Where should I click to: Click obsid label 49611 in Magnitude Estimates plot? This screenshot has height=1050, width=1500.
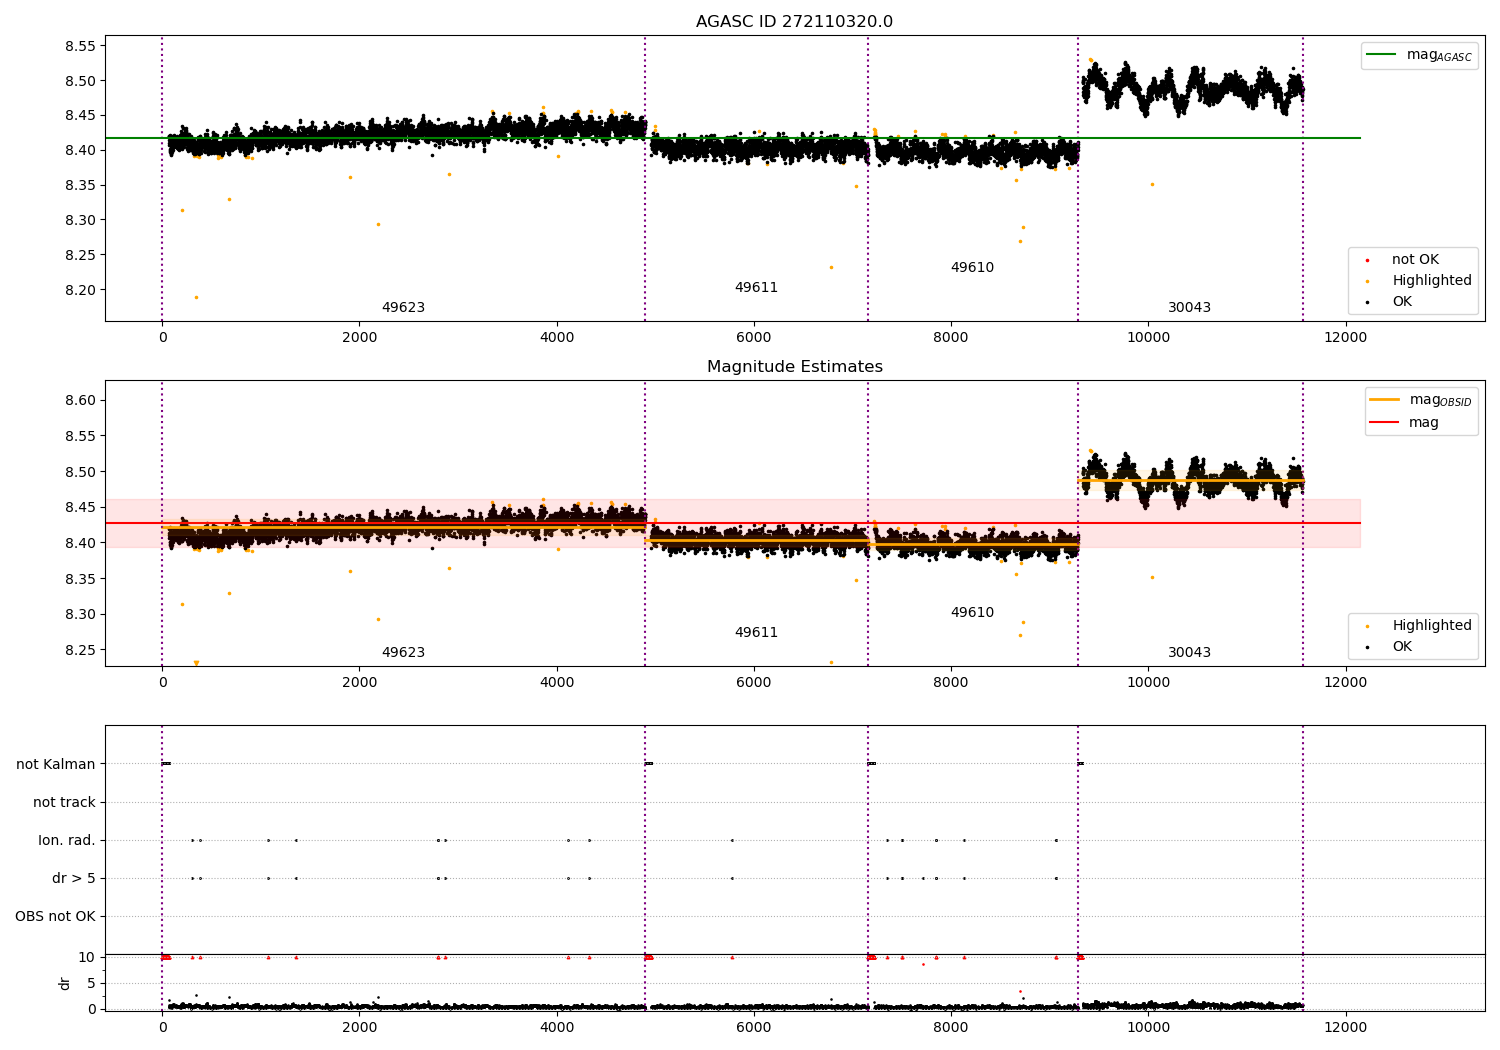(x=756, y=633)
